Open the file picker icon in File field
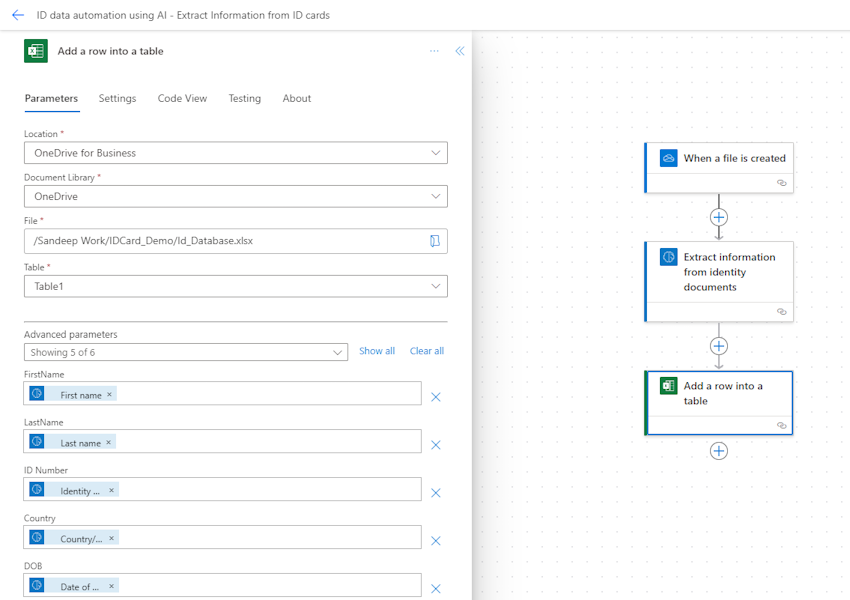This screenshot has width=850, height=600. 435,241
